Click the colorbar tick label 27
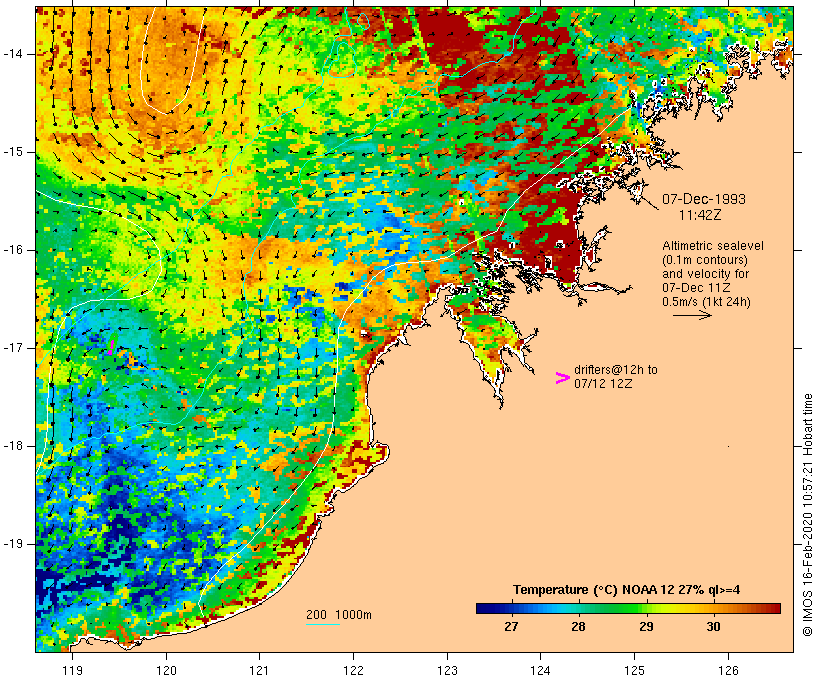820x680 pixels. (511, 627)
